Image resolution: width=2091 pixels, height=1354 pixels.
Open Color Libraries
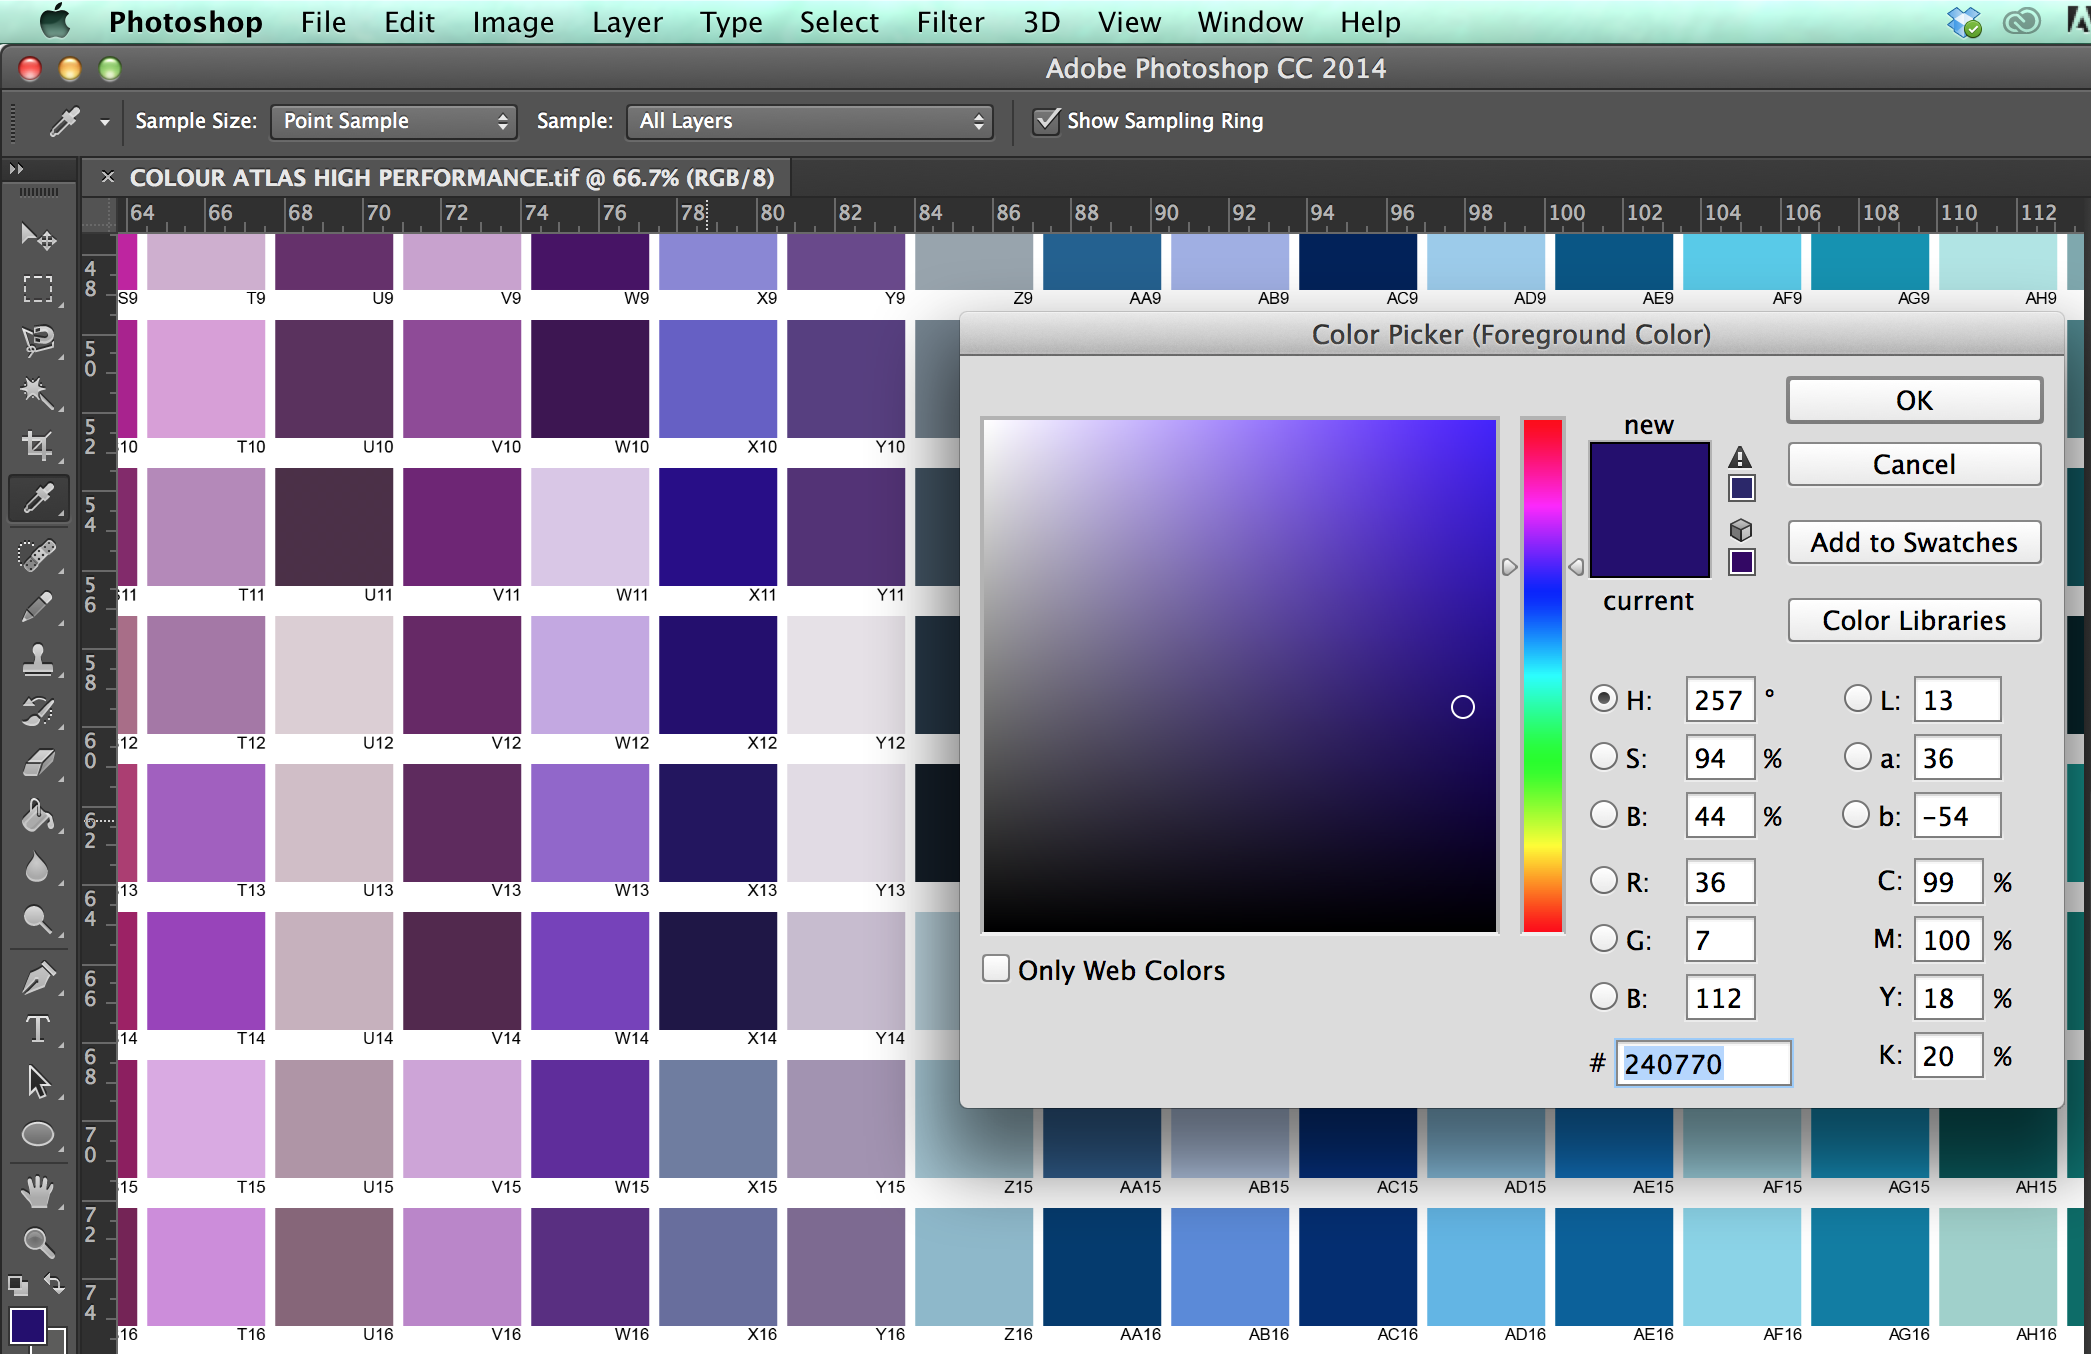pos(1914,620)
